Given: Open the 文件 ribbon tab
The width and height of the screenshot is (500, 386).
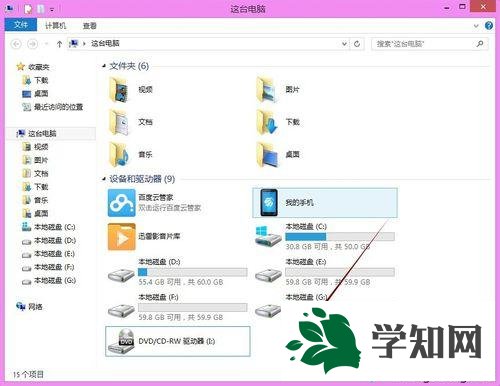Looking at the screenshot, I should click(x=21, y=25).
